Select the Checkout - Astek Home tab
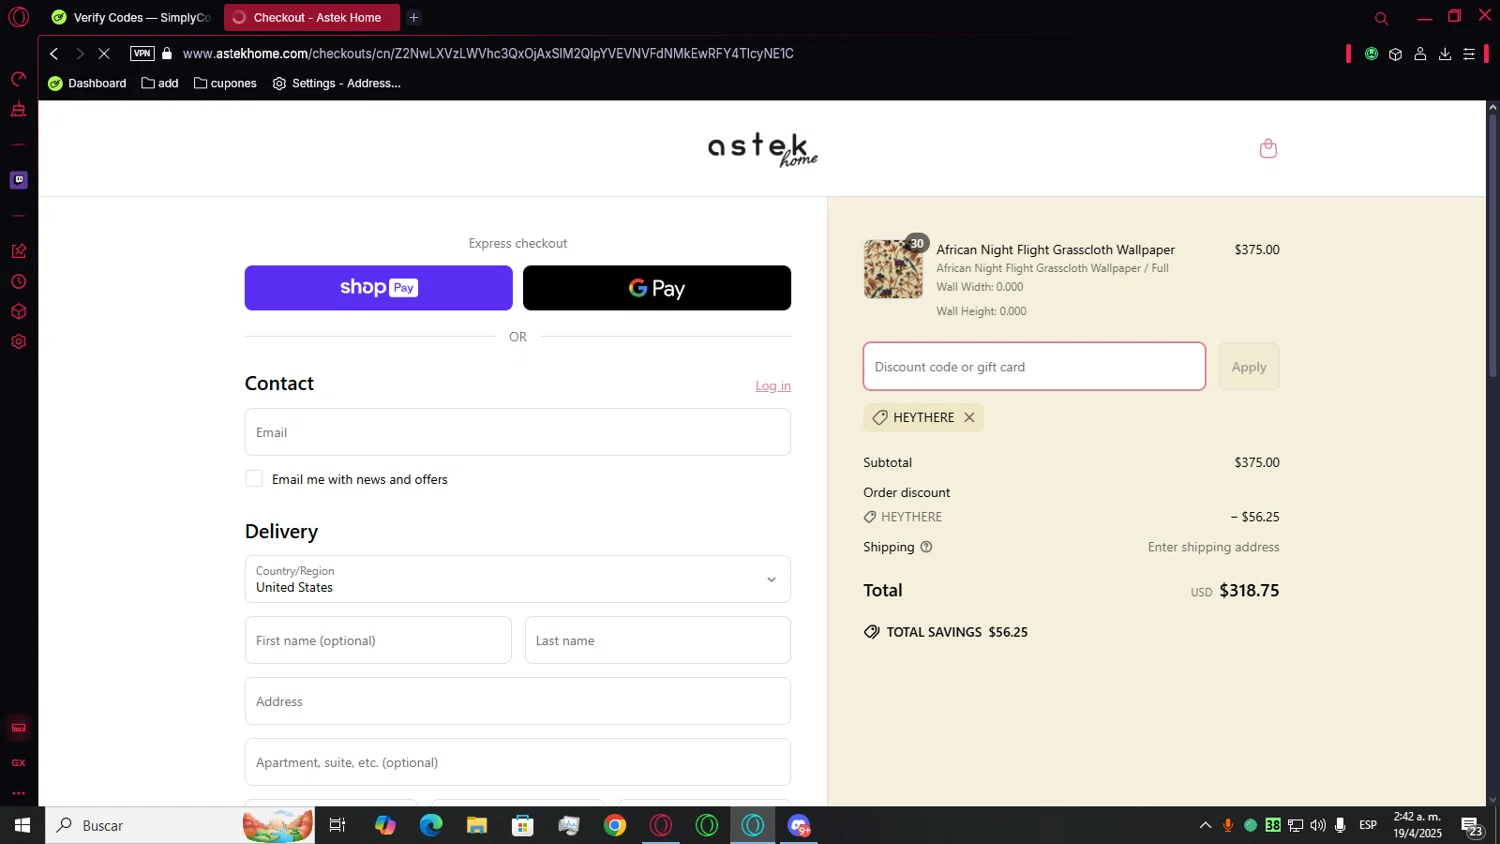This screenshot has width=1500, height=844. tap(311, 18)
